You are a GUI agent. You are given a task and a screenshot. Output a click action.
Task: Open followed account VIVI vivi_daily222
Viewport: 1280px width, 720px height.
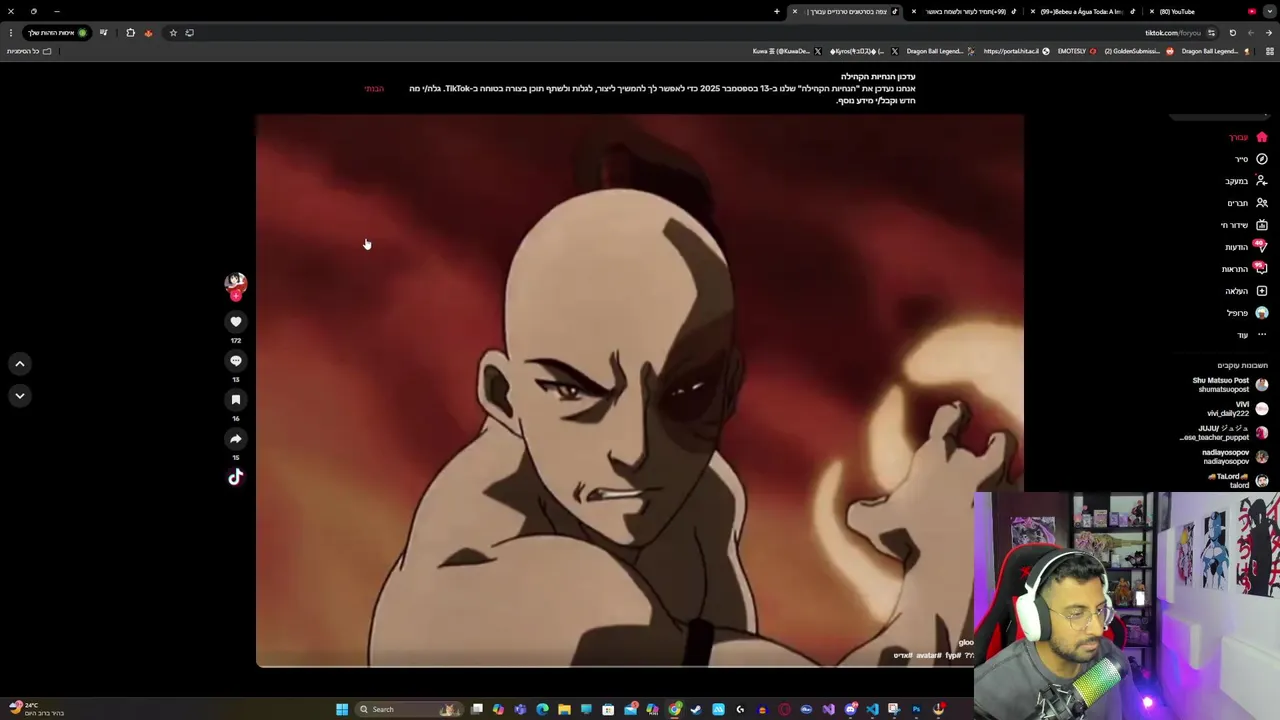[1236, 409]
